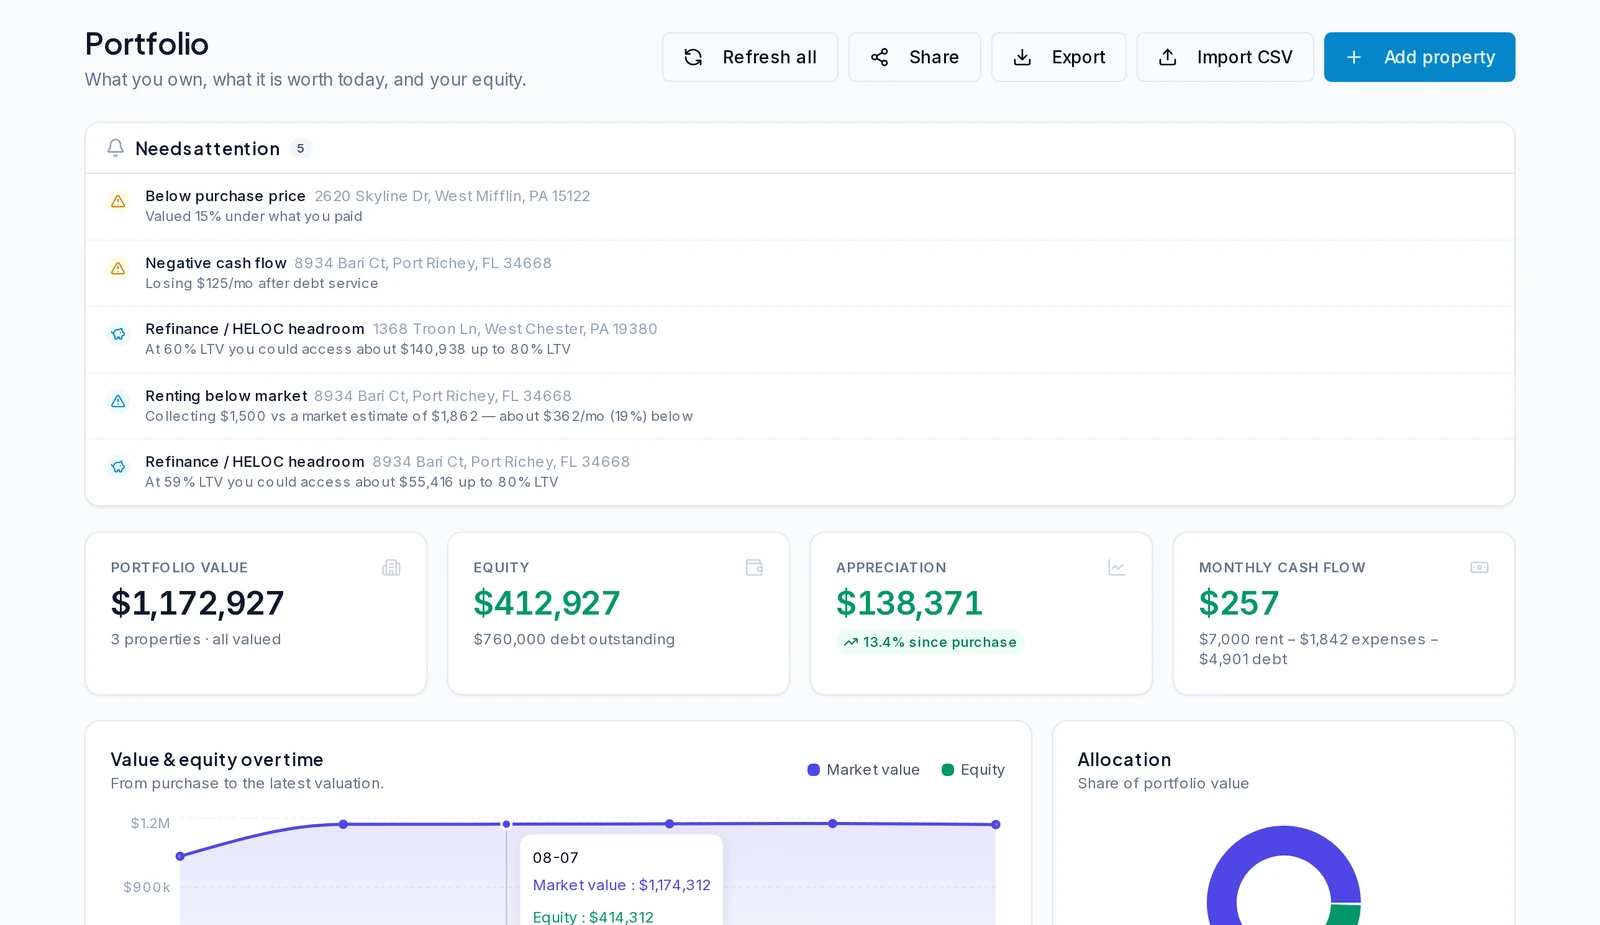Screen dimensions: 1600x925
Task: Click the piggy bank icon beside the 59% LTV alert
Action: (x=118, y=467)
